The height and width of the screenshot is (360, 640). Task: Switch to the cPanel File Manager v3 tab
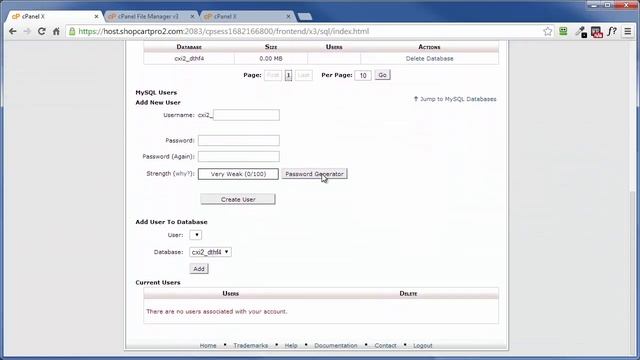pyautogui.click(x=148, y=16)
